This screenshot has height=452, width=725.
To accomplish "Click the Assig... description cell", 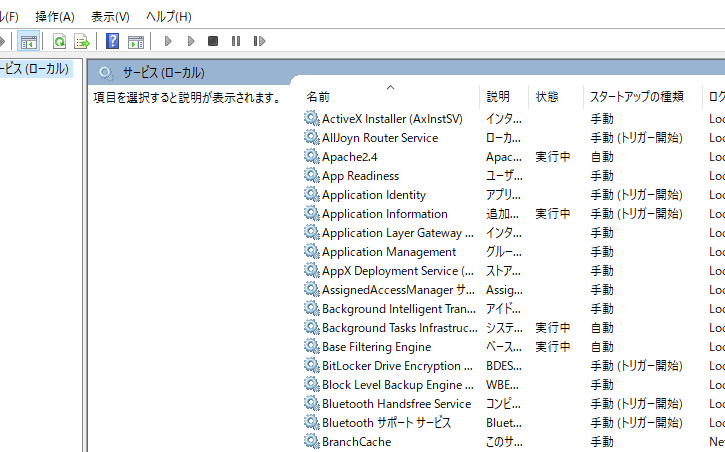I will tap(504, 290).
